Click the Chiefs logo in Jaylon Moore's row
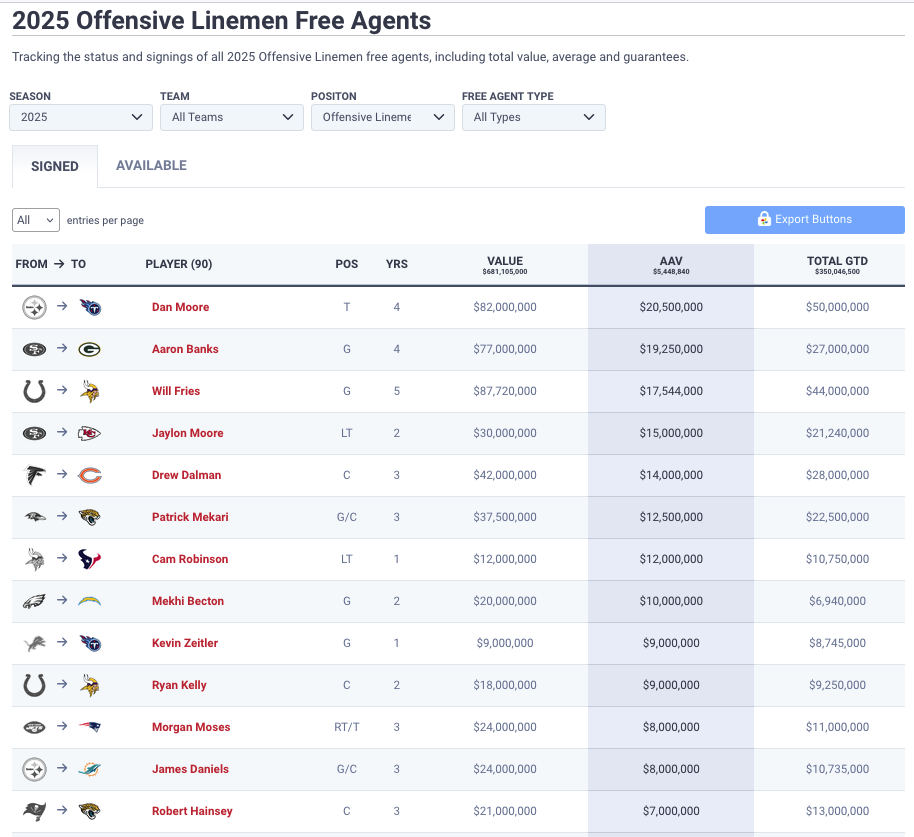Screen dimensions: 914x837 [90, 433]
